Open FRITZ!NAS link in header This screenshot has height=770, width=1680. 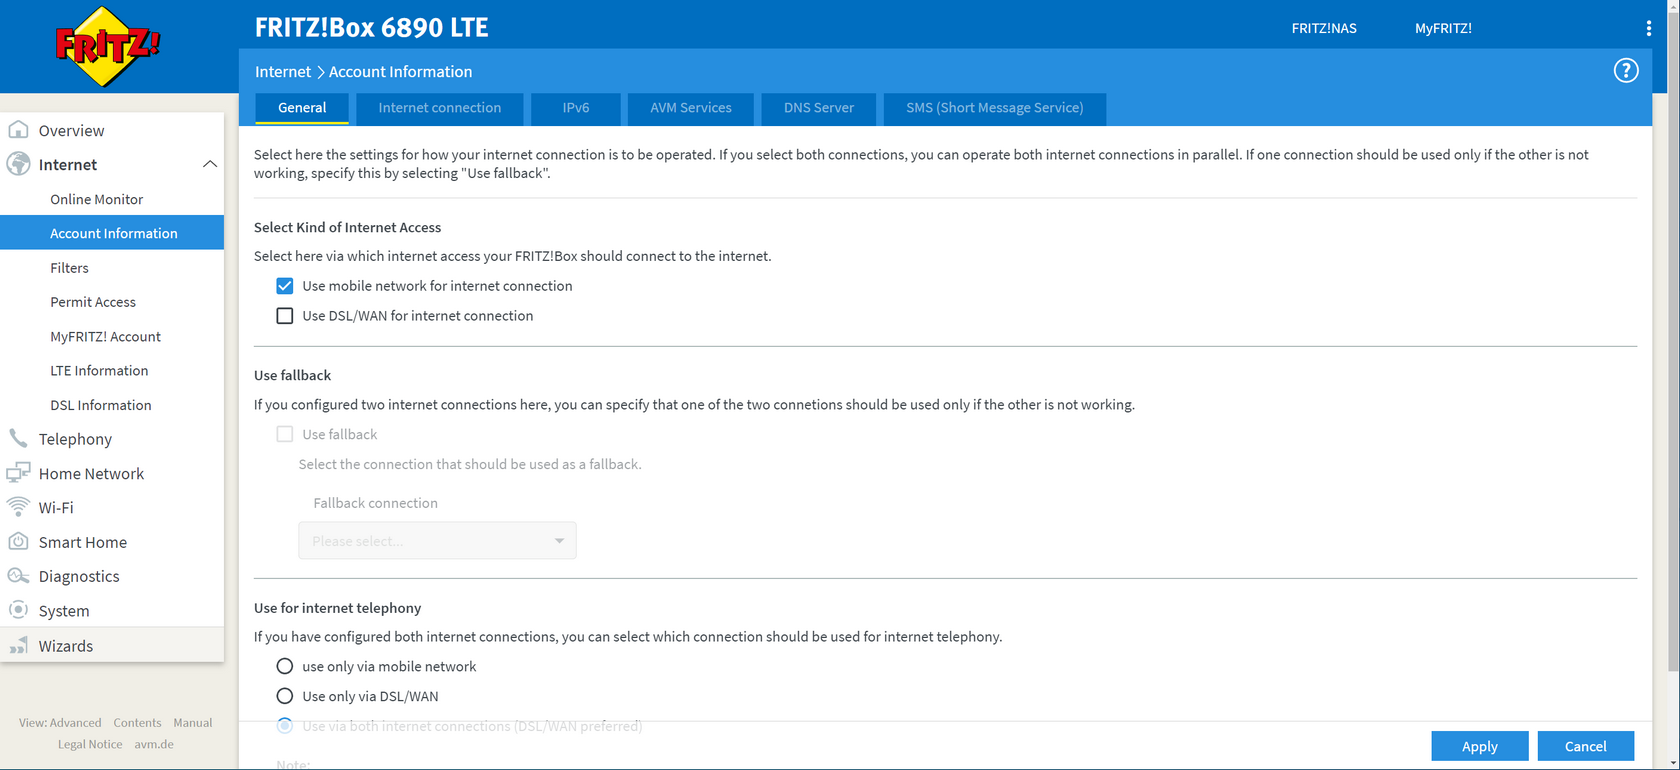coord(1324,28)
